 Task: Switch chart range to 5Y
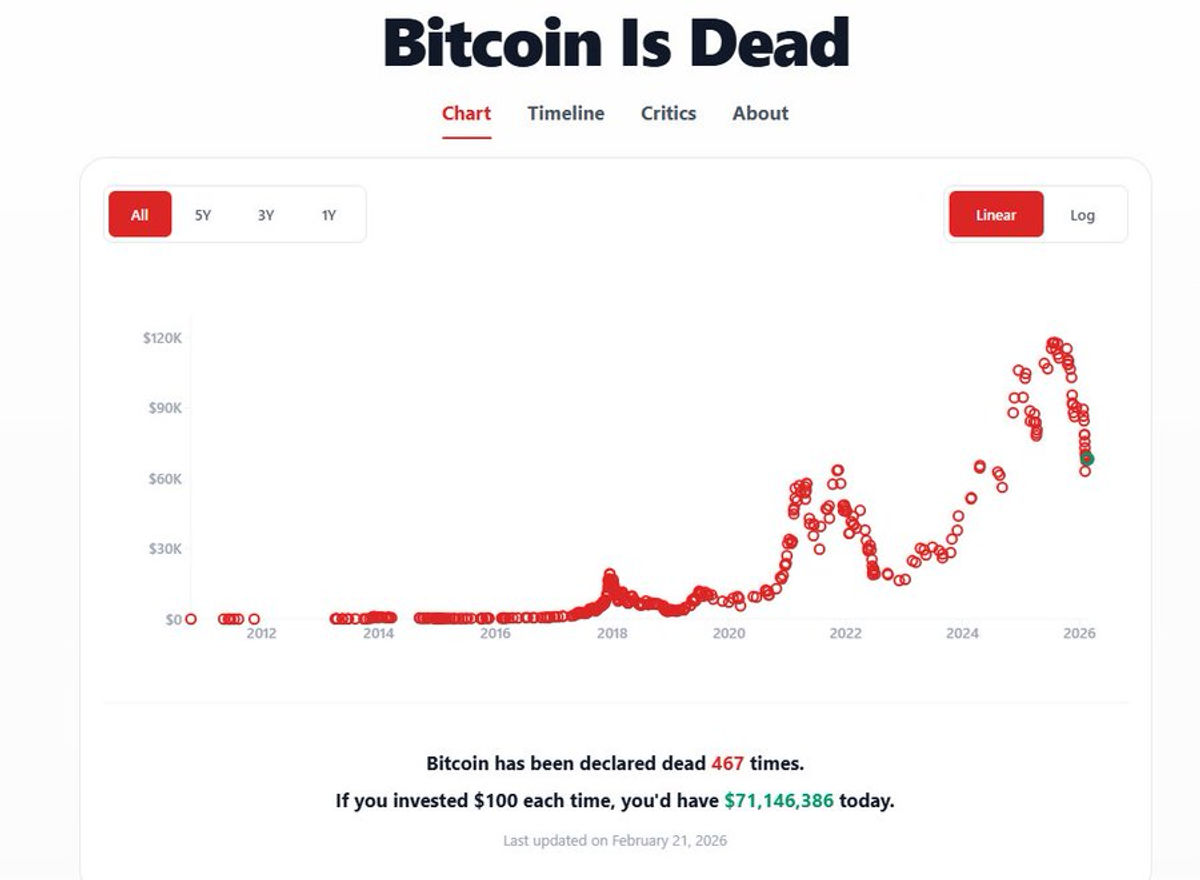click(x=203, y=214)
